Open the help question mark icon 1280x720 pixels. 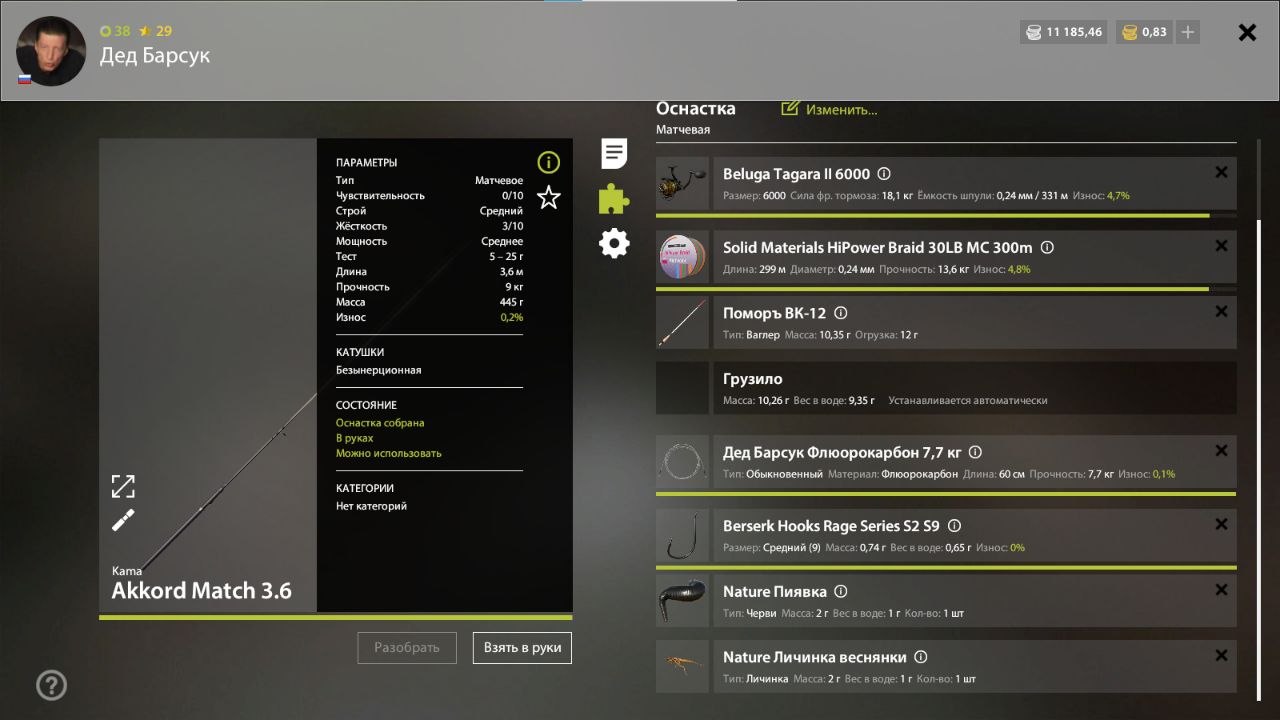tap(51, 685)
